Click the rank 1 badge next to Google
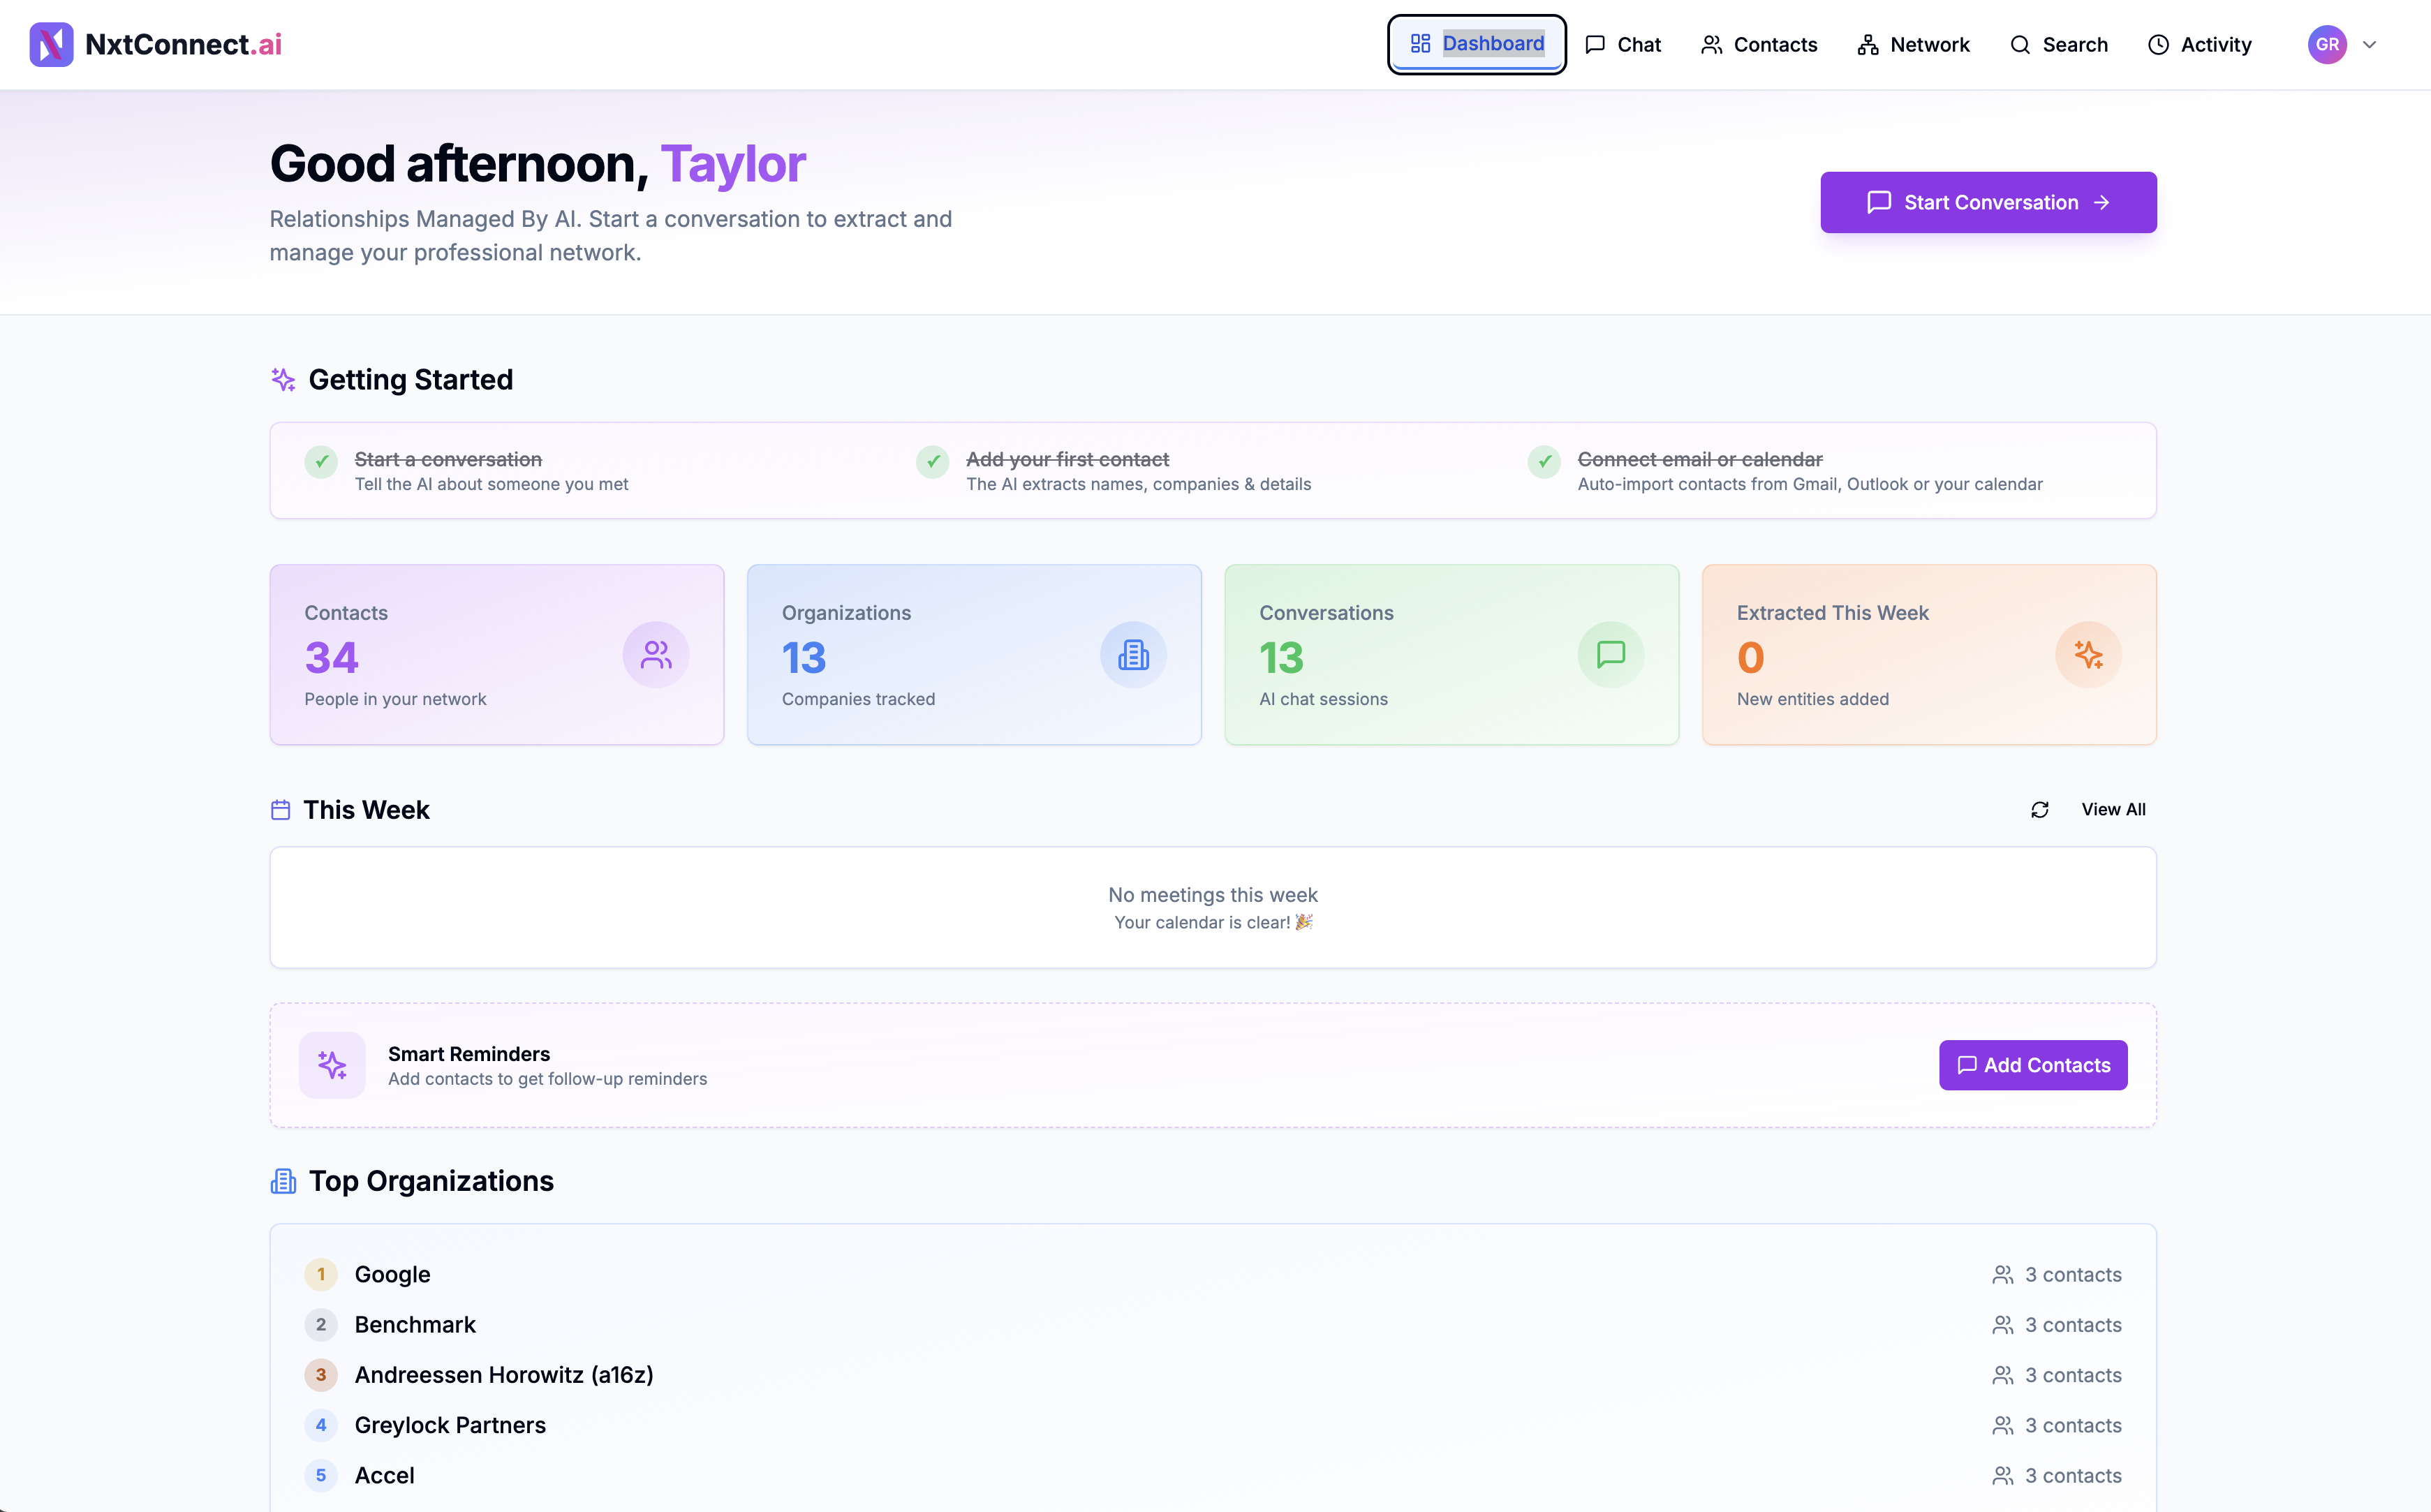Screen dimensions: 2431x1512 coord(321,1274)
